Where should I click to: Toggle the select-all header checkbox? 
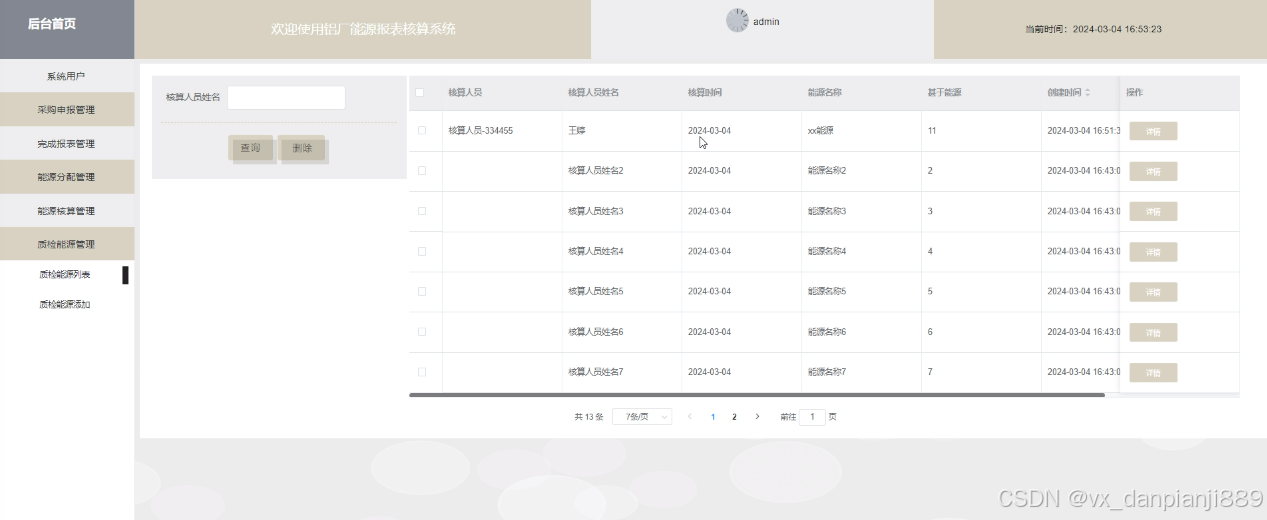(x=420, y=93)
